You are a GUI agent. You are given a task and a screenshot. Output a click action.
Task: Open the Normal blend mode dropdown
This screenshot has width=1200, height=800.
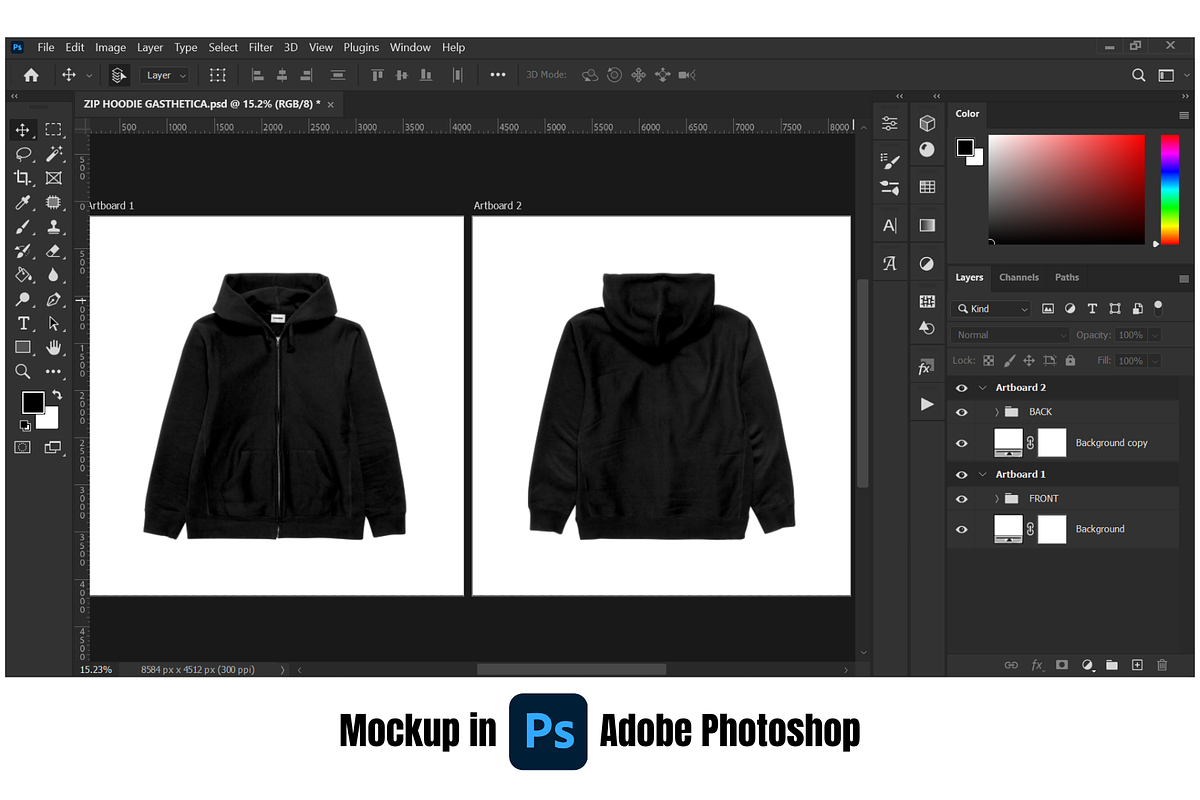pyautogui.click(x=1010, y=335)
